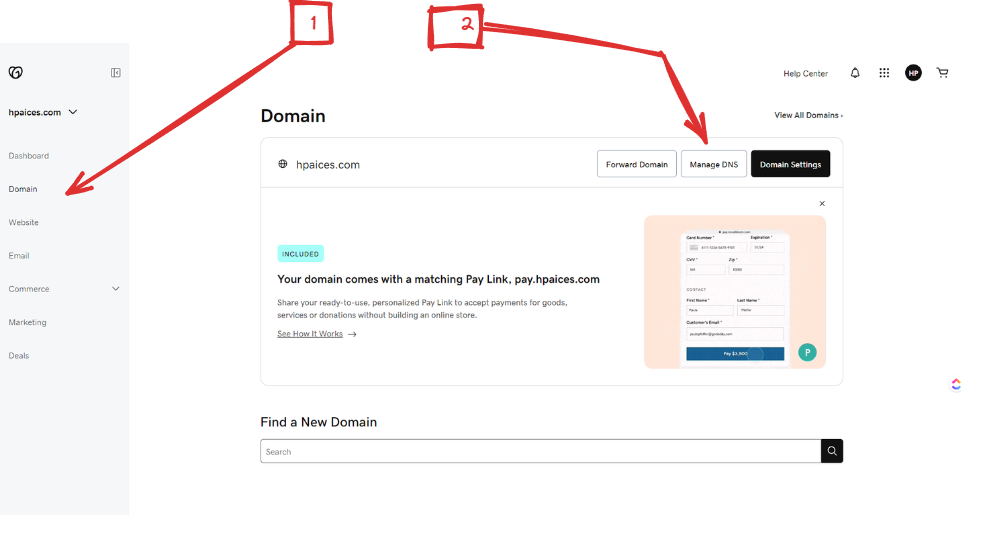Click the Domain page heading
This screenshot has height=542, width=990.
(293, 116)
